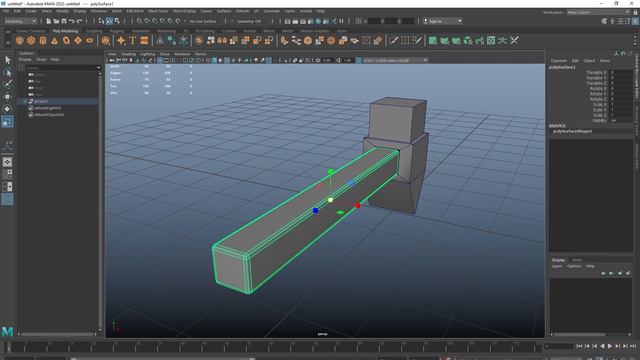Open the Outliner Display menu
This screenshot has width=640, height=360.
pos(25,60)
